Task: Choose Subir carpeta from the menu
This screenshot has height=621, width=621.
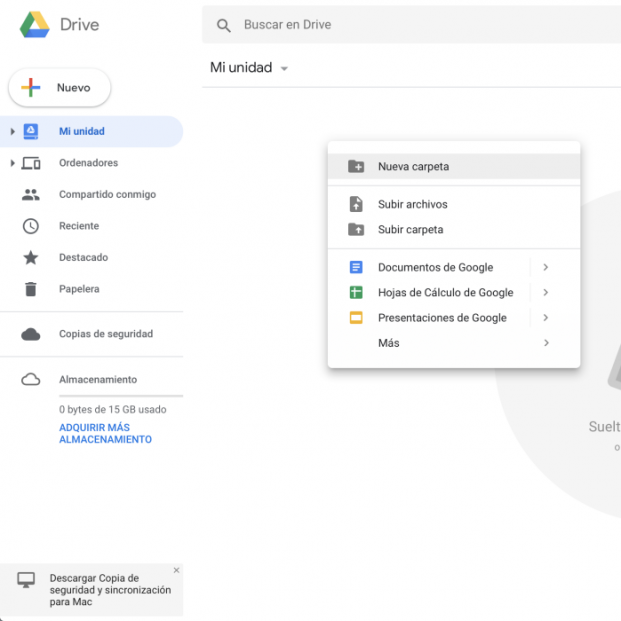Action: tap(410, 230)
